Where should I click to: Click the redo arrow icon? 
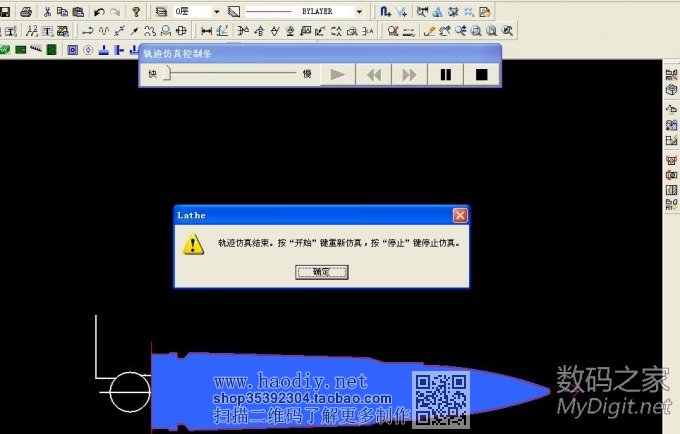pos(113,12)
